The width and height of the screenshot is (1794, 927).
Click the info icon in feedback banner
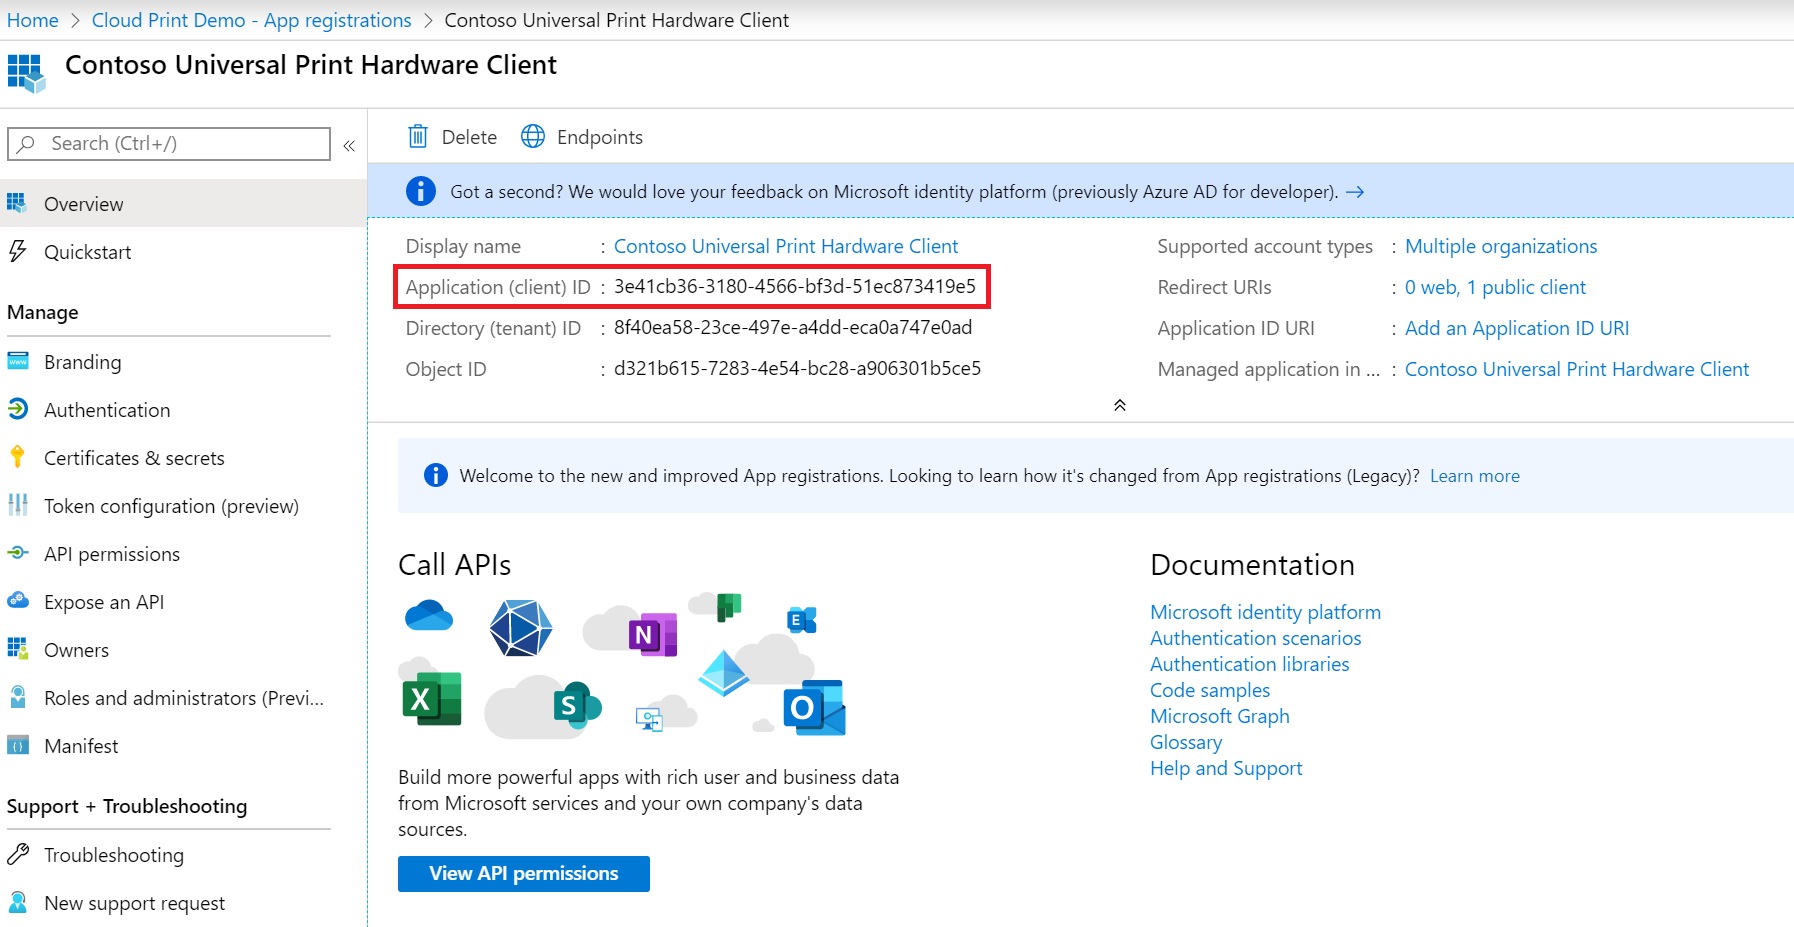tap(421, 191)
